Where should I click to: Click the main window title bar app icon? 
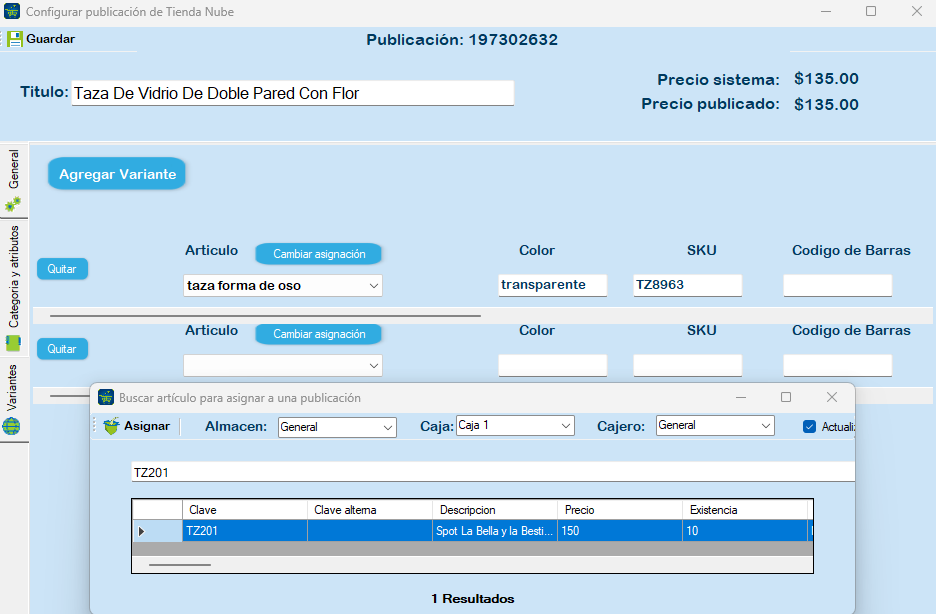(x=12, y=11)
